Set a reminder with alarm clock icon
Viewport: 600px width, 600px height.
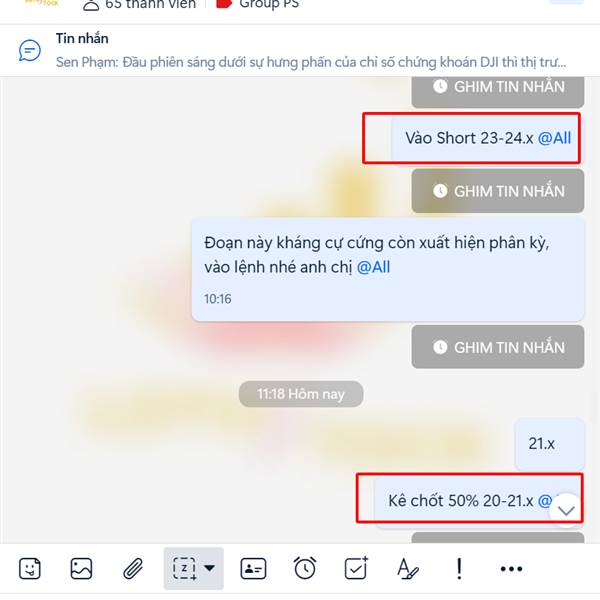(305, 568)
